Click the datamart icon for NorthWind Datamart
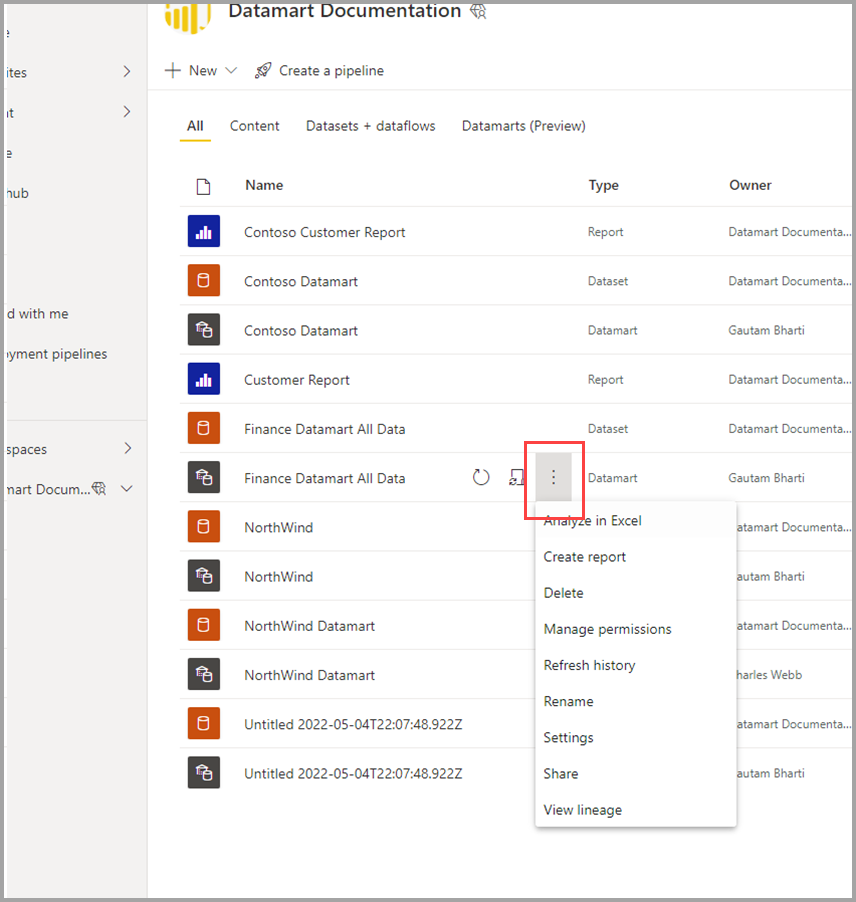This screenshot has width=856, height=902. pyautogui.click(x=204, y=674)
